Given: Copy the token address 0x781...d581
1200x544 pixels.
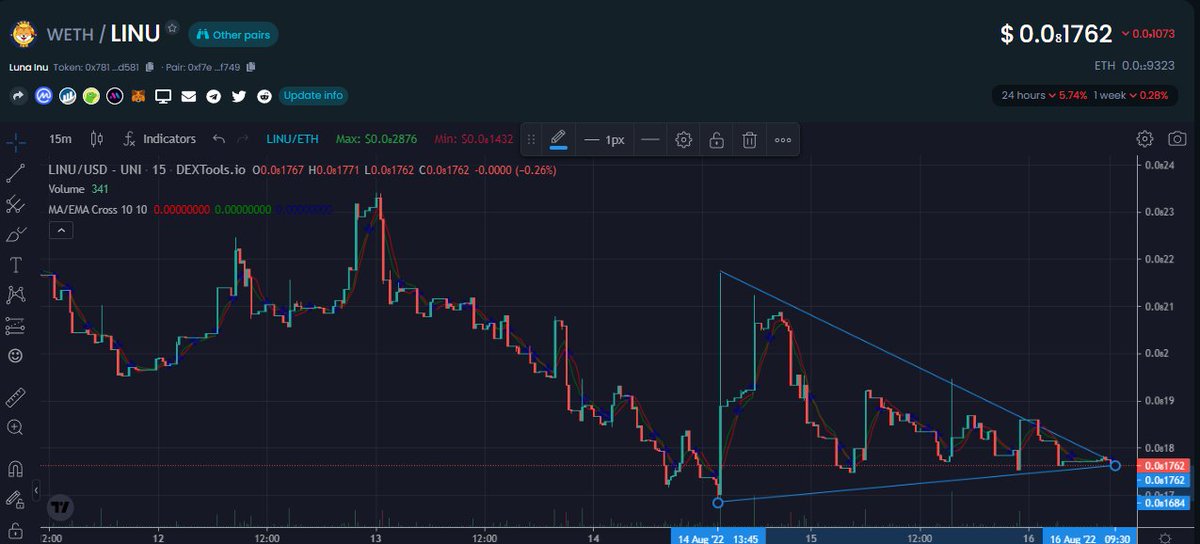Looking at the screenshot, I should [x=149, y=67].
